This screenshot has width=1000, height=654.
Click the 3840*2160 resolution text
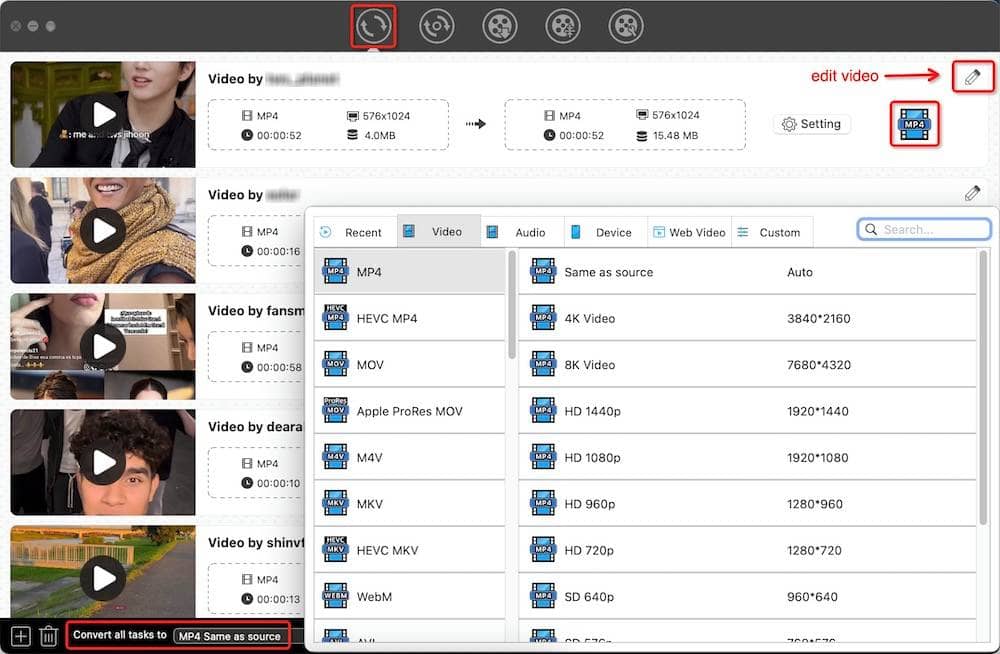point(818,318)
